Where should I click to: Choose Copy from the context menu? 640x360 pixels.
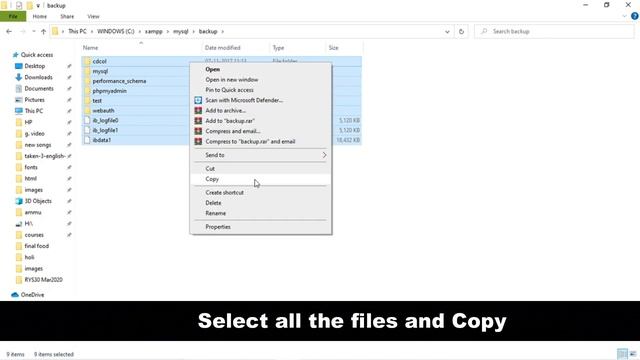[x=260, y=179]
